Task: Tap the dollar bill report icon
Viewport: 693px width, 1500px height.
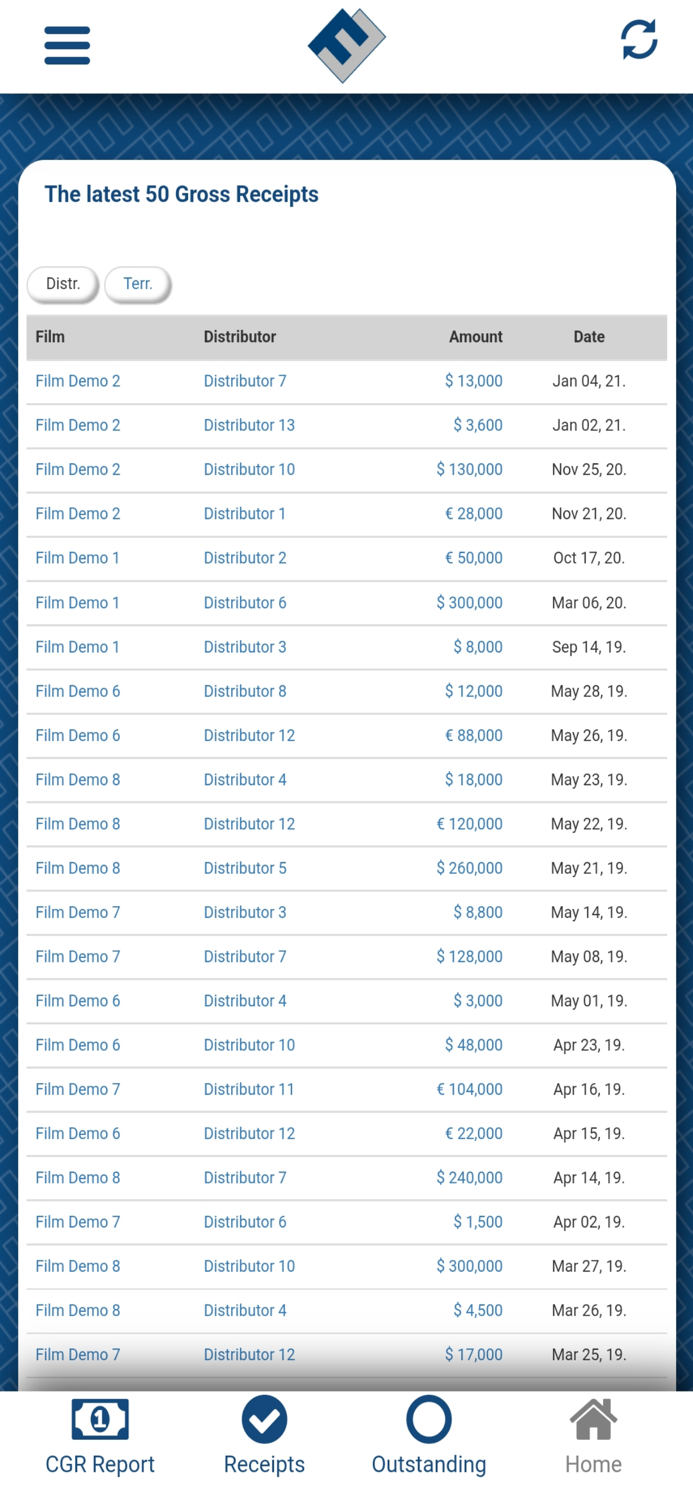Action: (99, 1419)
